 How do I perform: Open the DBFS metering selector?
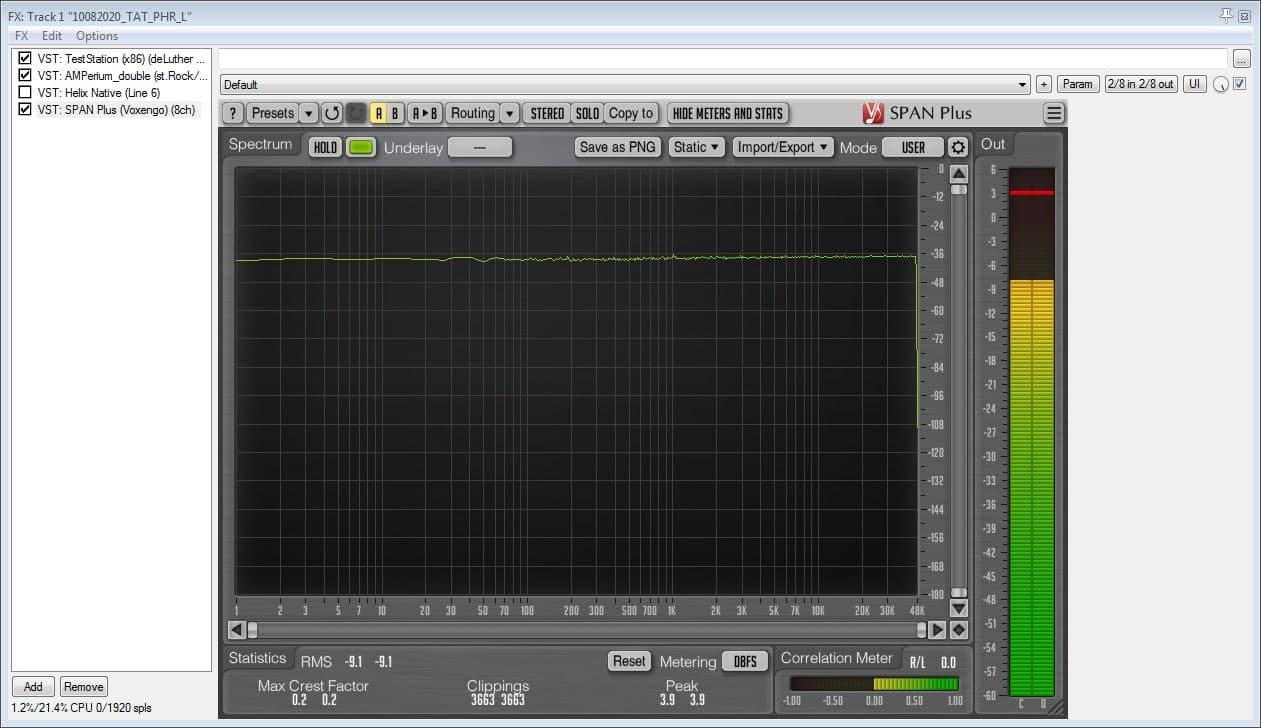pyautogui.click(x=745, y=661)
